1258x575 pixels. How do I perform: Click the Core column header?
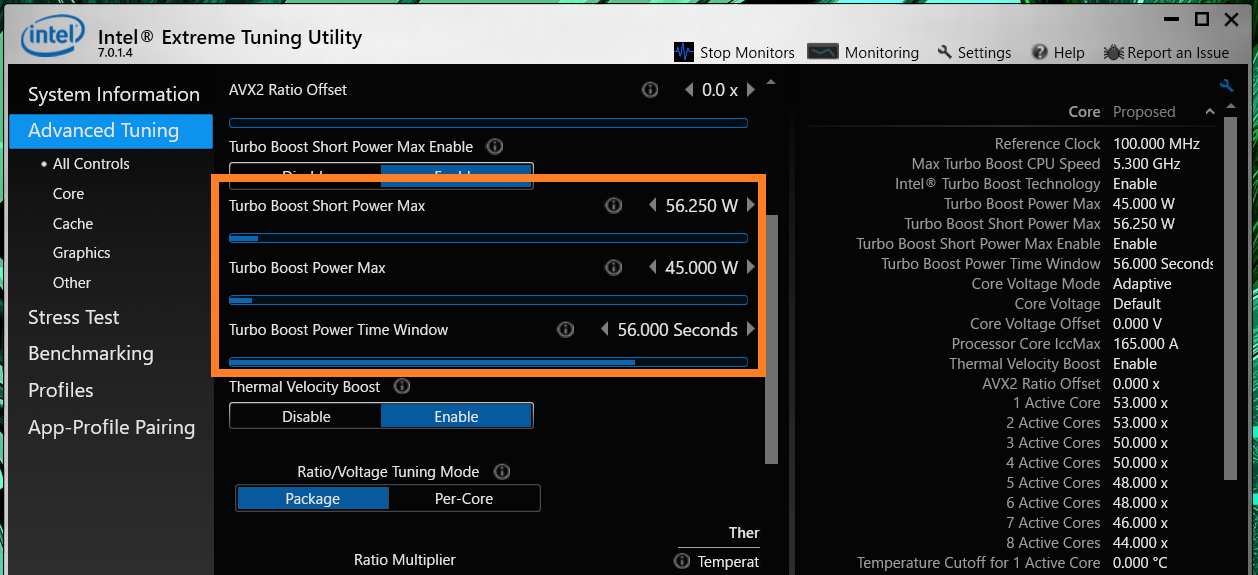pyautogui.click(x=1084, y=112)
